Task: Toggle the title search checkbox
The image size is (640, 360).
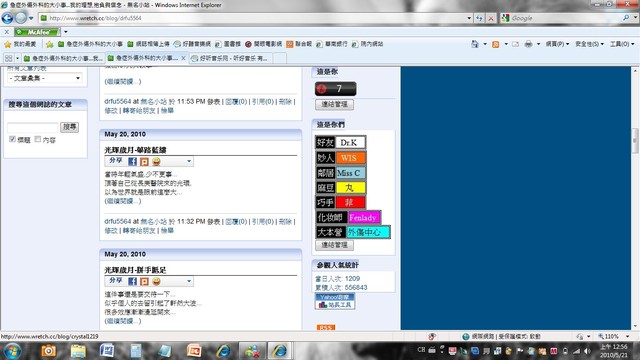Action: (12, 139)
